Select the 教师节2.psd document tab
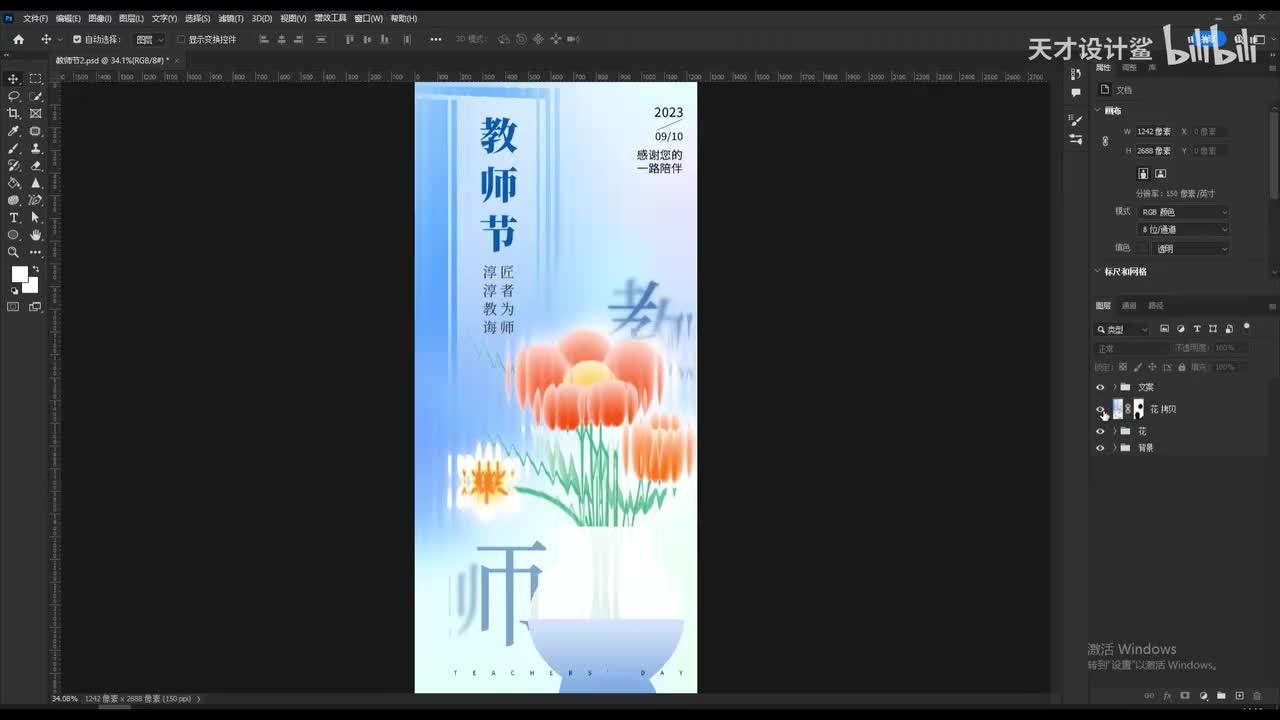The height and width of the screenshot is (720, 1280). [112, 60]
